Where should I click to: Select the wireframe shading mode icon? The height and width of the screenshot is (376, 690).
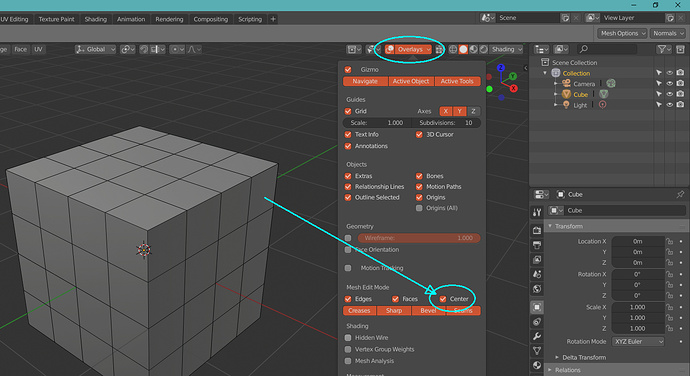pos(453,49)
